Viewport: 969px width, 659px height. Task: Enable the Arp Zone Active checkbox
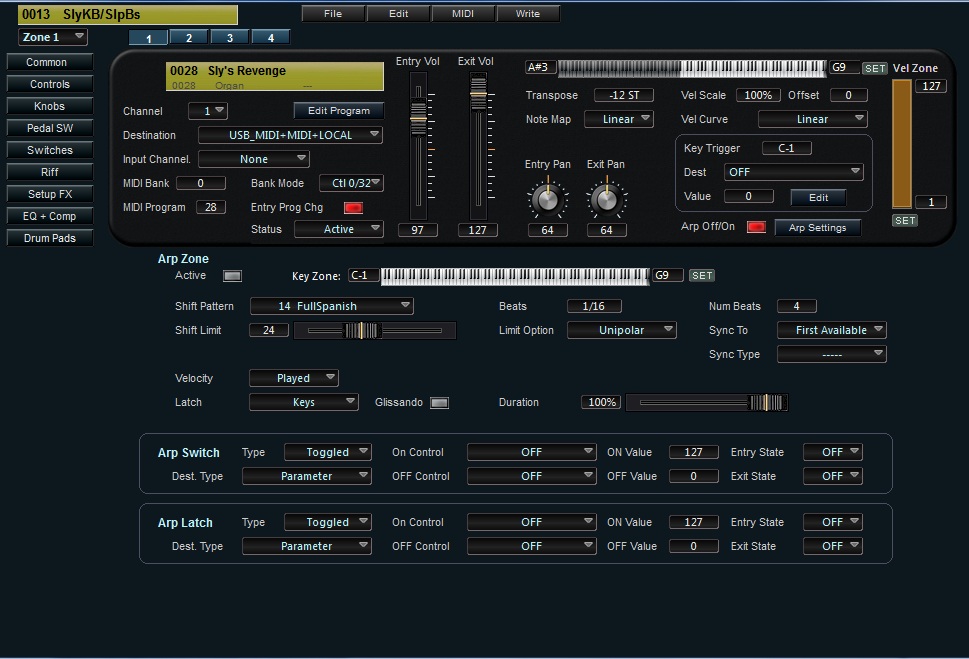[x=232, y=275]
